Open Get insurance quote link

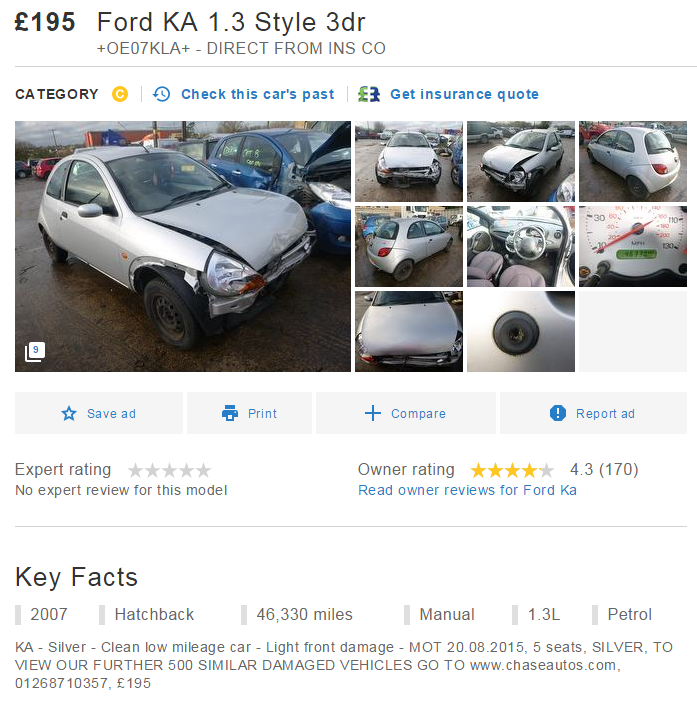465,94
